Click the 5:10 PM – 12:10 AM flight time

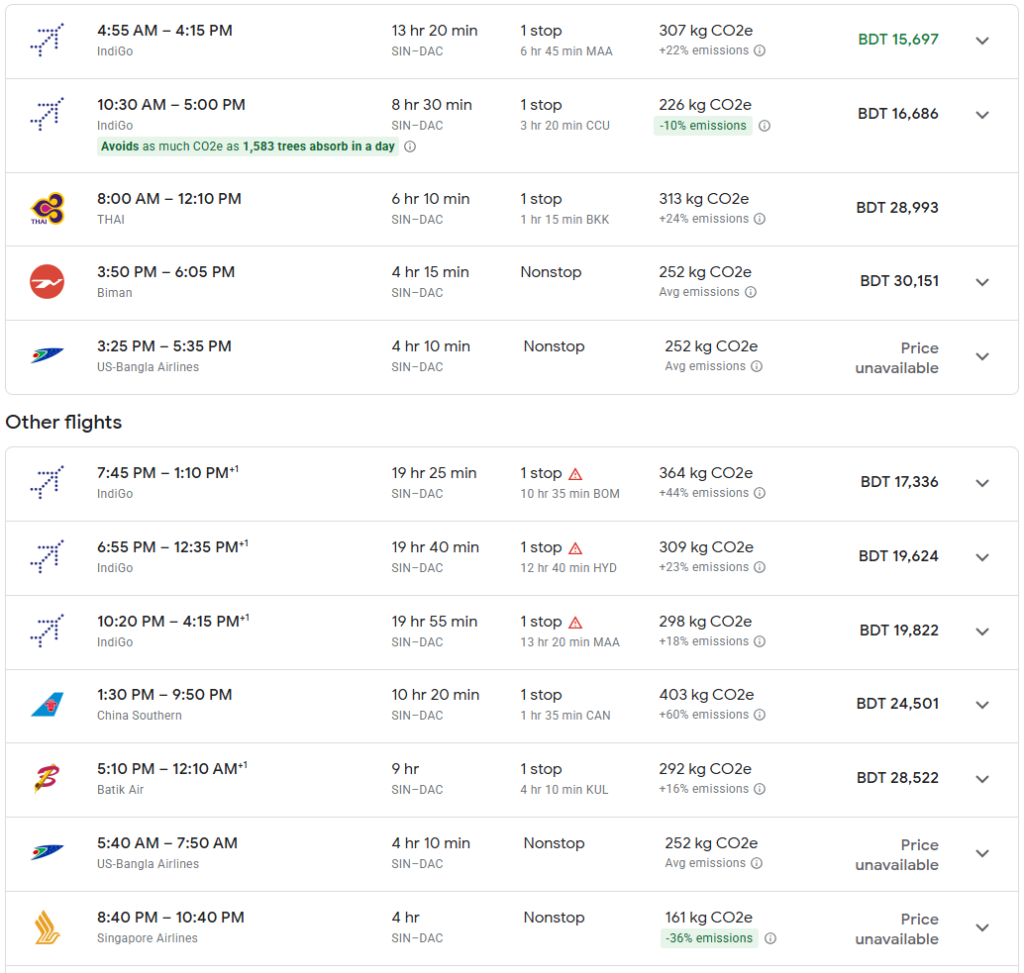tap(172, 768)
